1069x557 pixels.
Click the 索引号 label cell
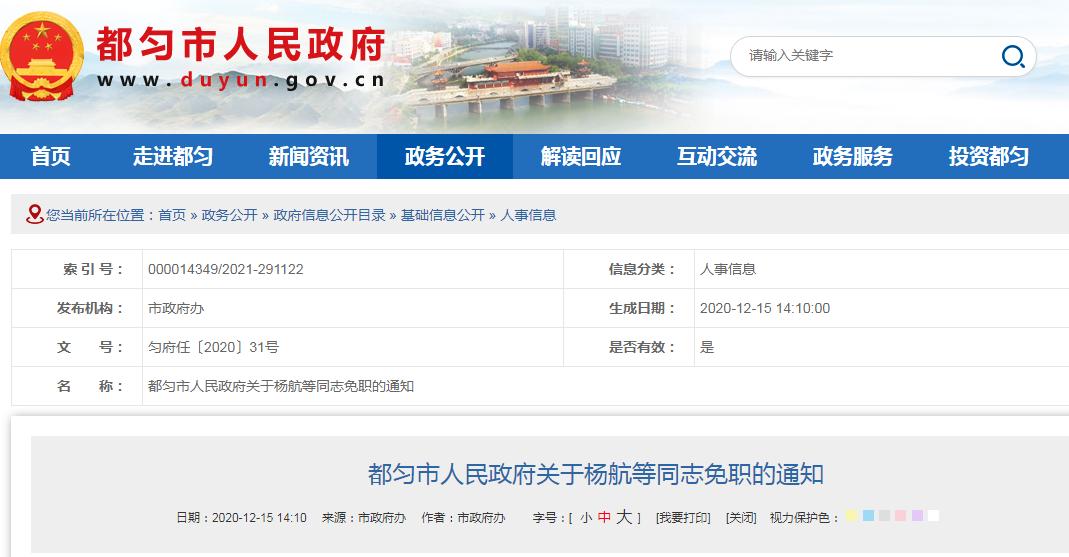(77, 269)
